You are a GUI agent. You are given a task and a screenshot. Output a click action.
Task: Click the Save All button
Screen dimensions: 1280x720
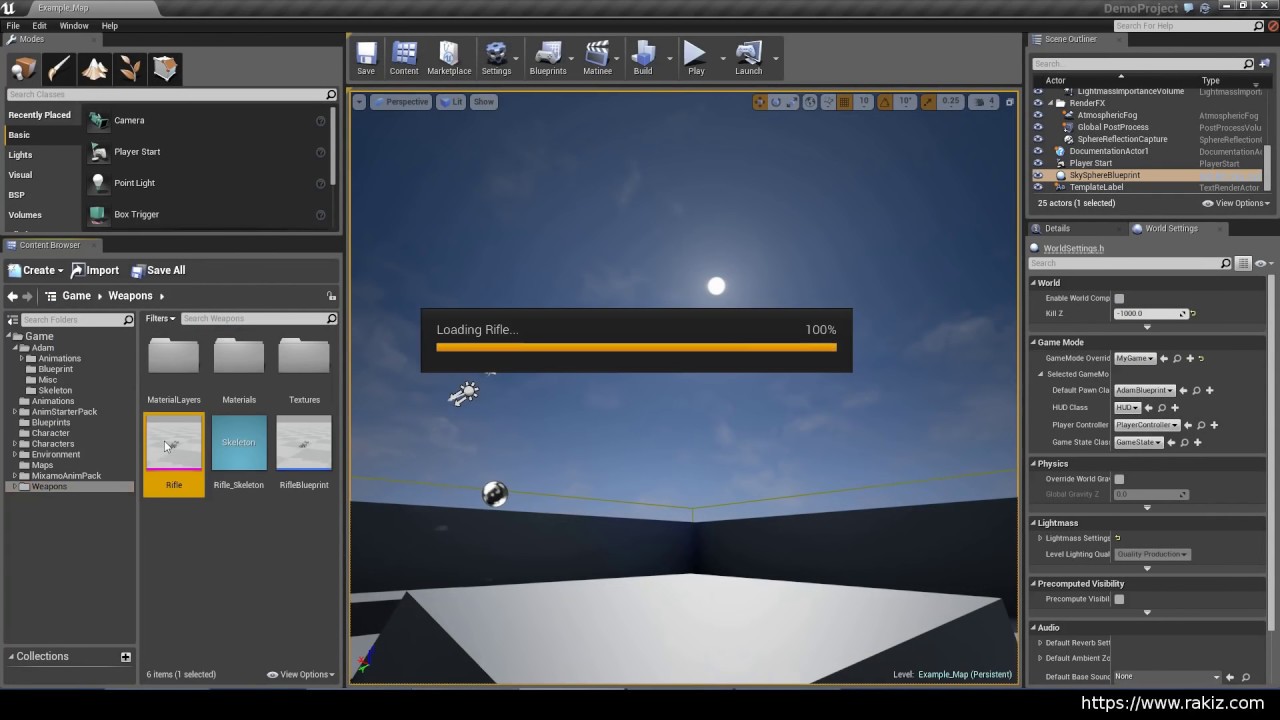pos(158,270)
